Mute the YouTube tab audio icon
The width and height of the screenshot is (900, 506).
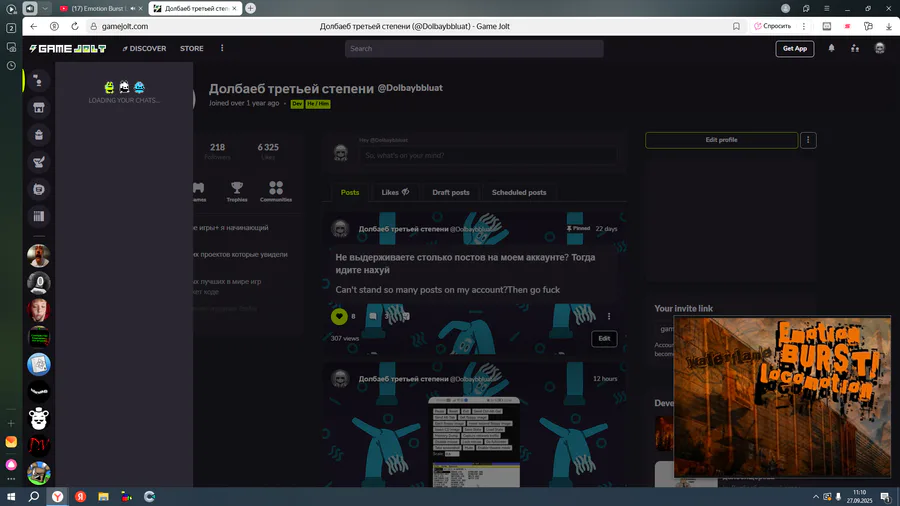point(133,9)
